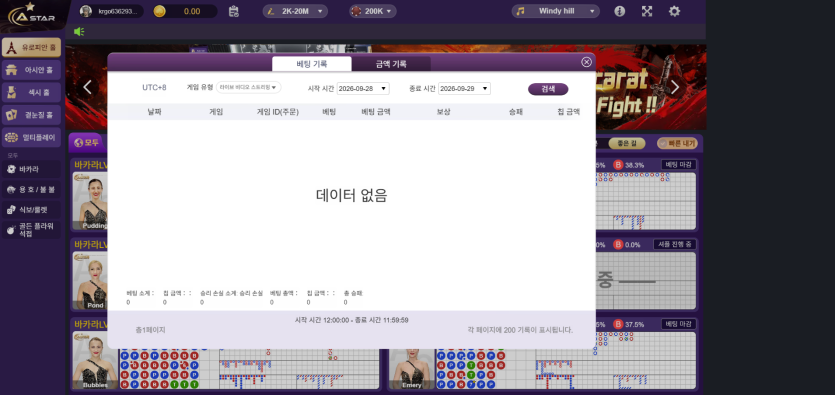Click the 37.5% banker percentage badge
This screenshot has width=835, height=395.
click(629, 324)
